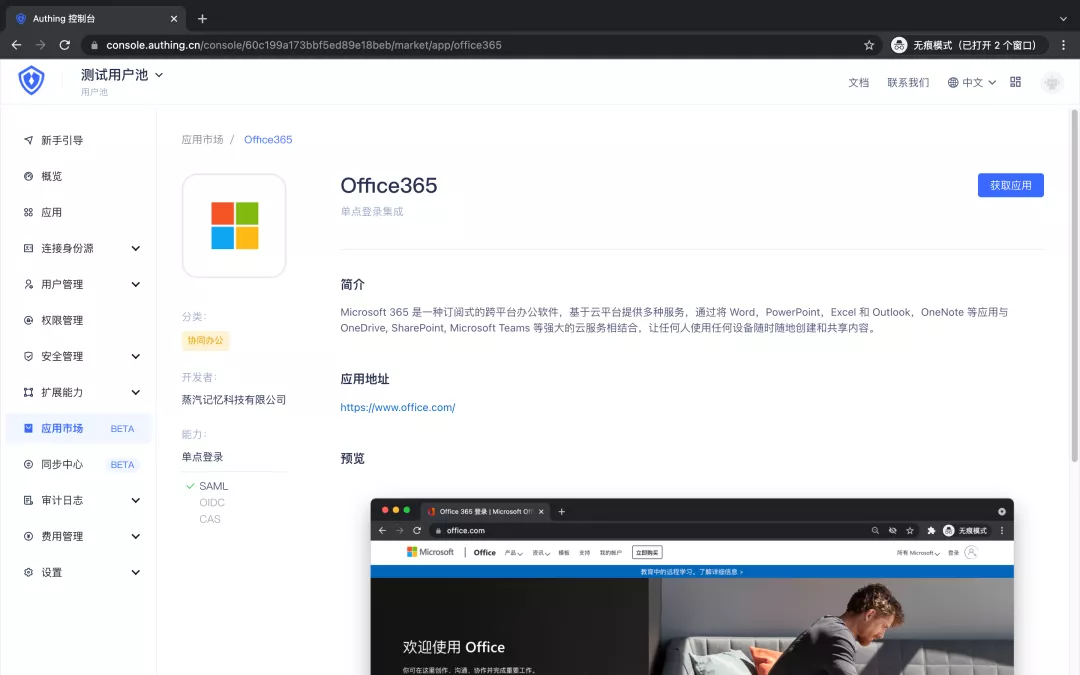Open the 文档 docs link
The image size is (1080, 675).
click(x=858, y=83)
